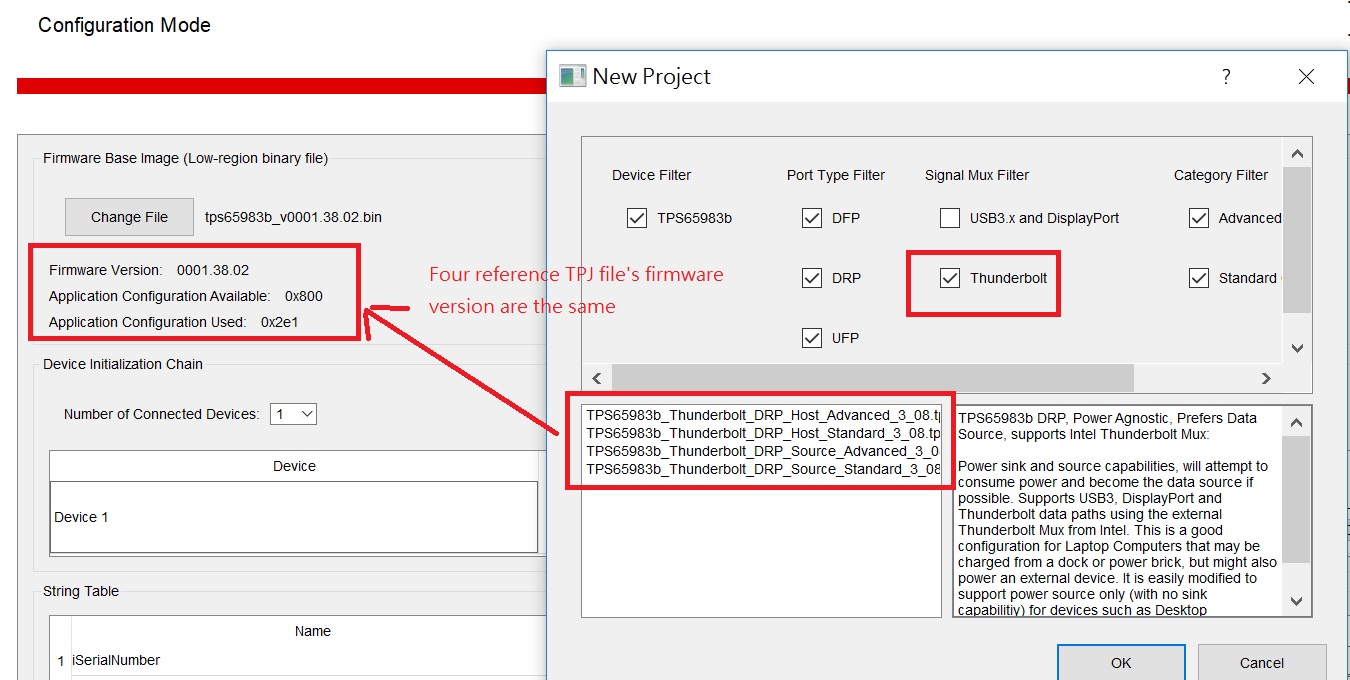Toggle the TPS65983b device filter checkbox
Screen dimensions: 1350x680
tap(637, 218)
